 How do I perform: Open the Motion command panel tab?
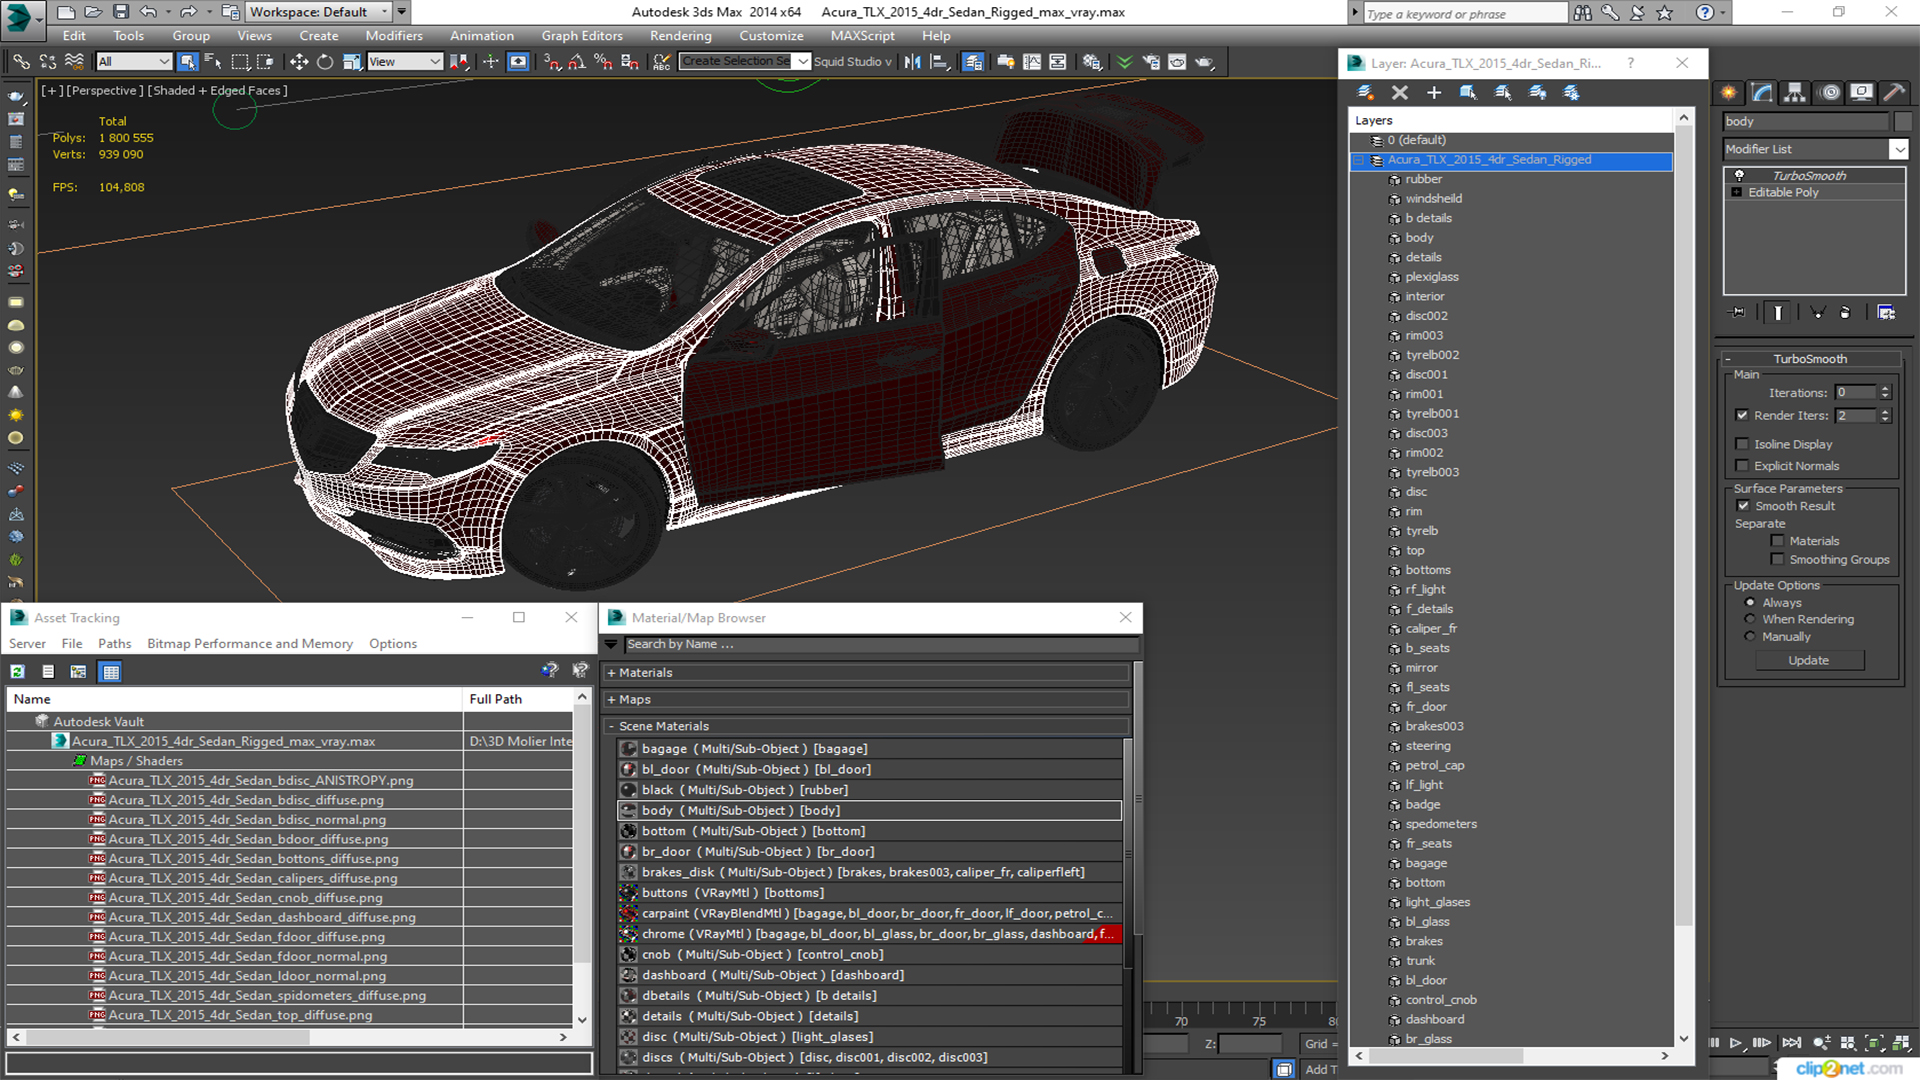click(1829, 93)
